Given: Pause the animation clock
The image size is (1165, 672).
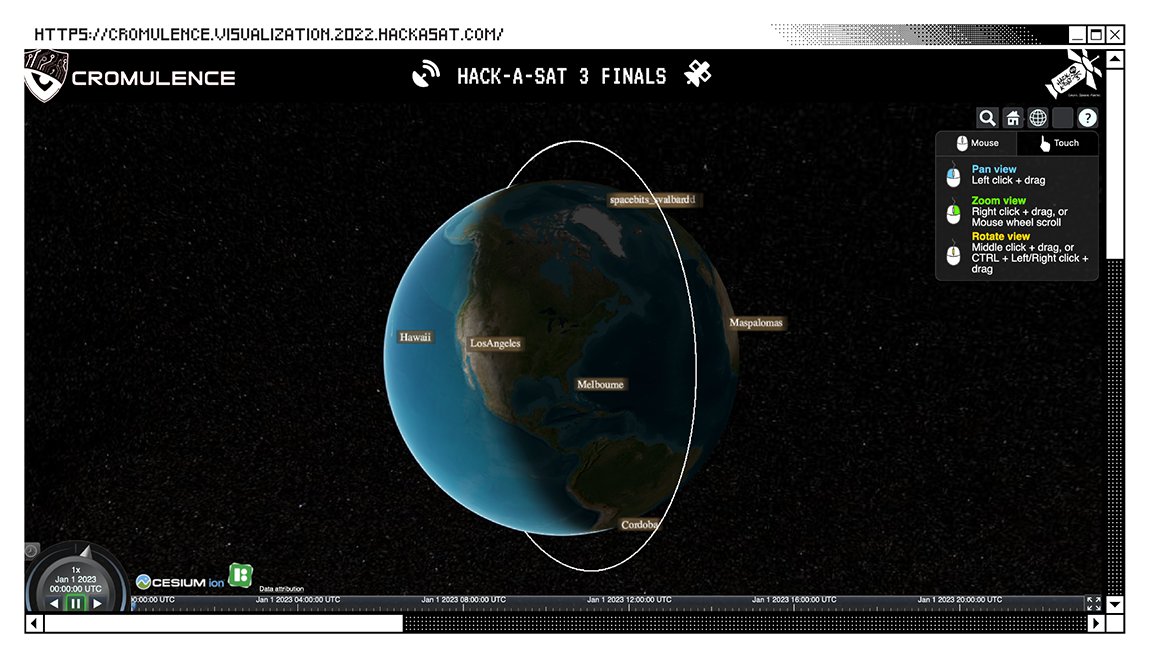Looking at the screenshot, I should 75,604.
